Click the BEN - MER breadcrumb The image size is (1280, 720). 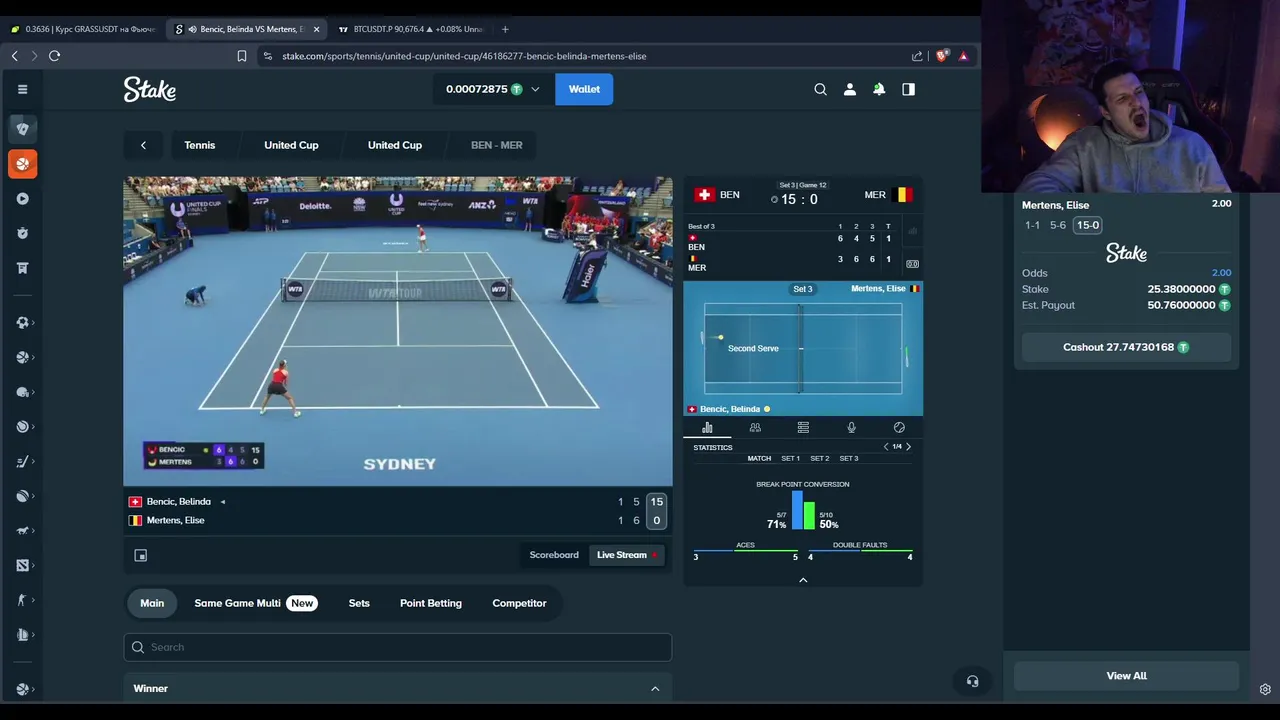[x=497, y=145]
